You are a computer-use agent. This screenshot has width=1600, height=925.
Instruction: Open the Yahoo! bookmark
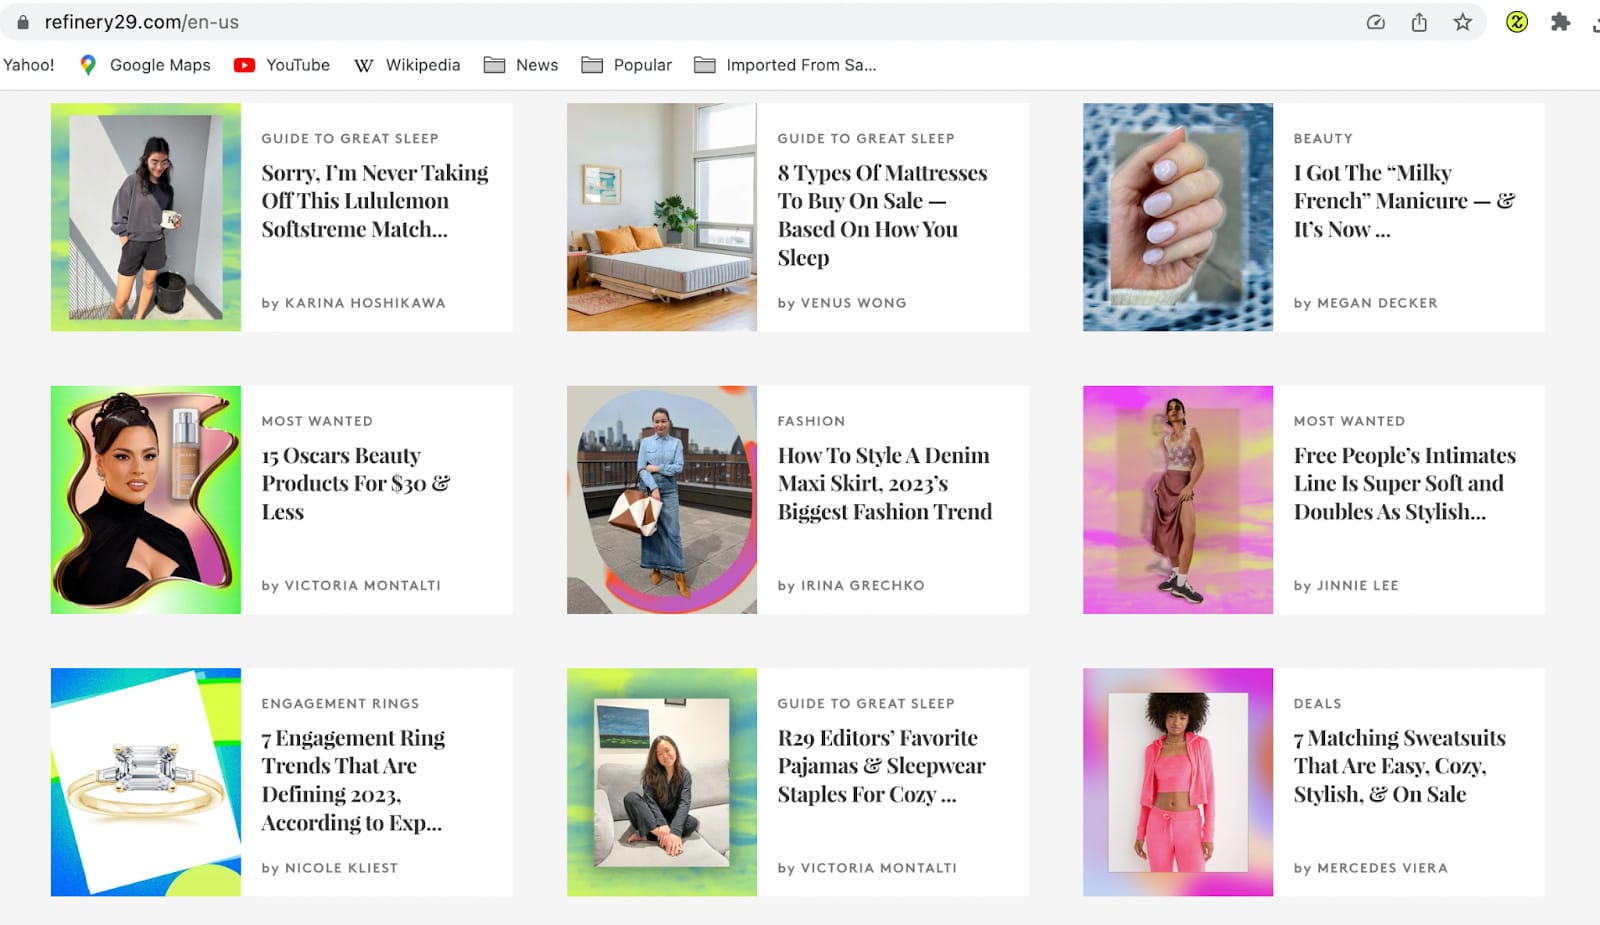(29, 65)
